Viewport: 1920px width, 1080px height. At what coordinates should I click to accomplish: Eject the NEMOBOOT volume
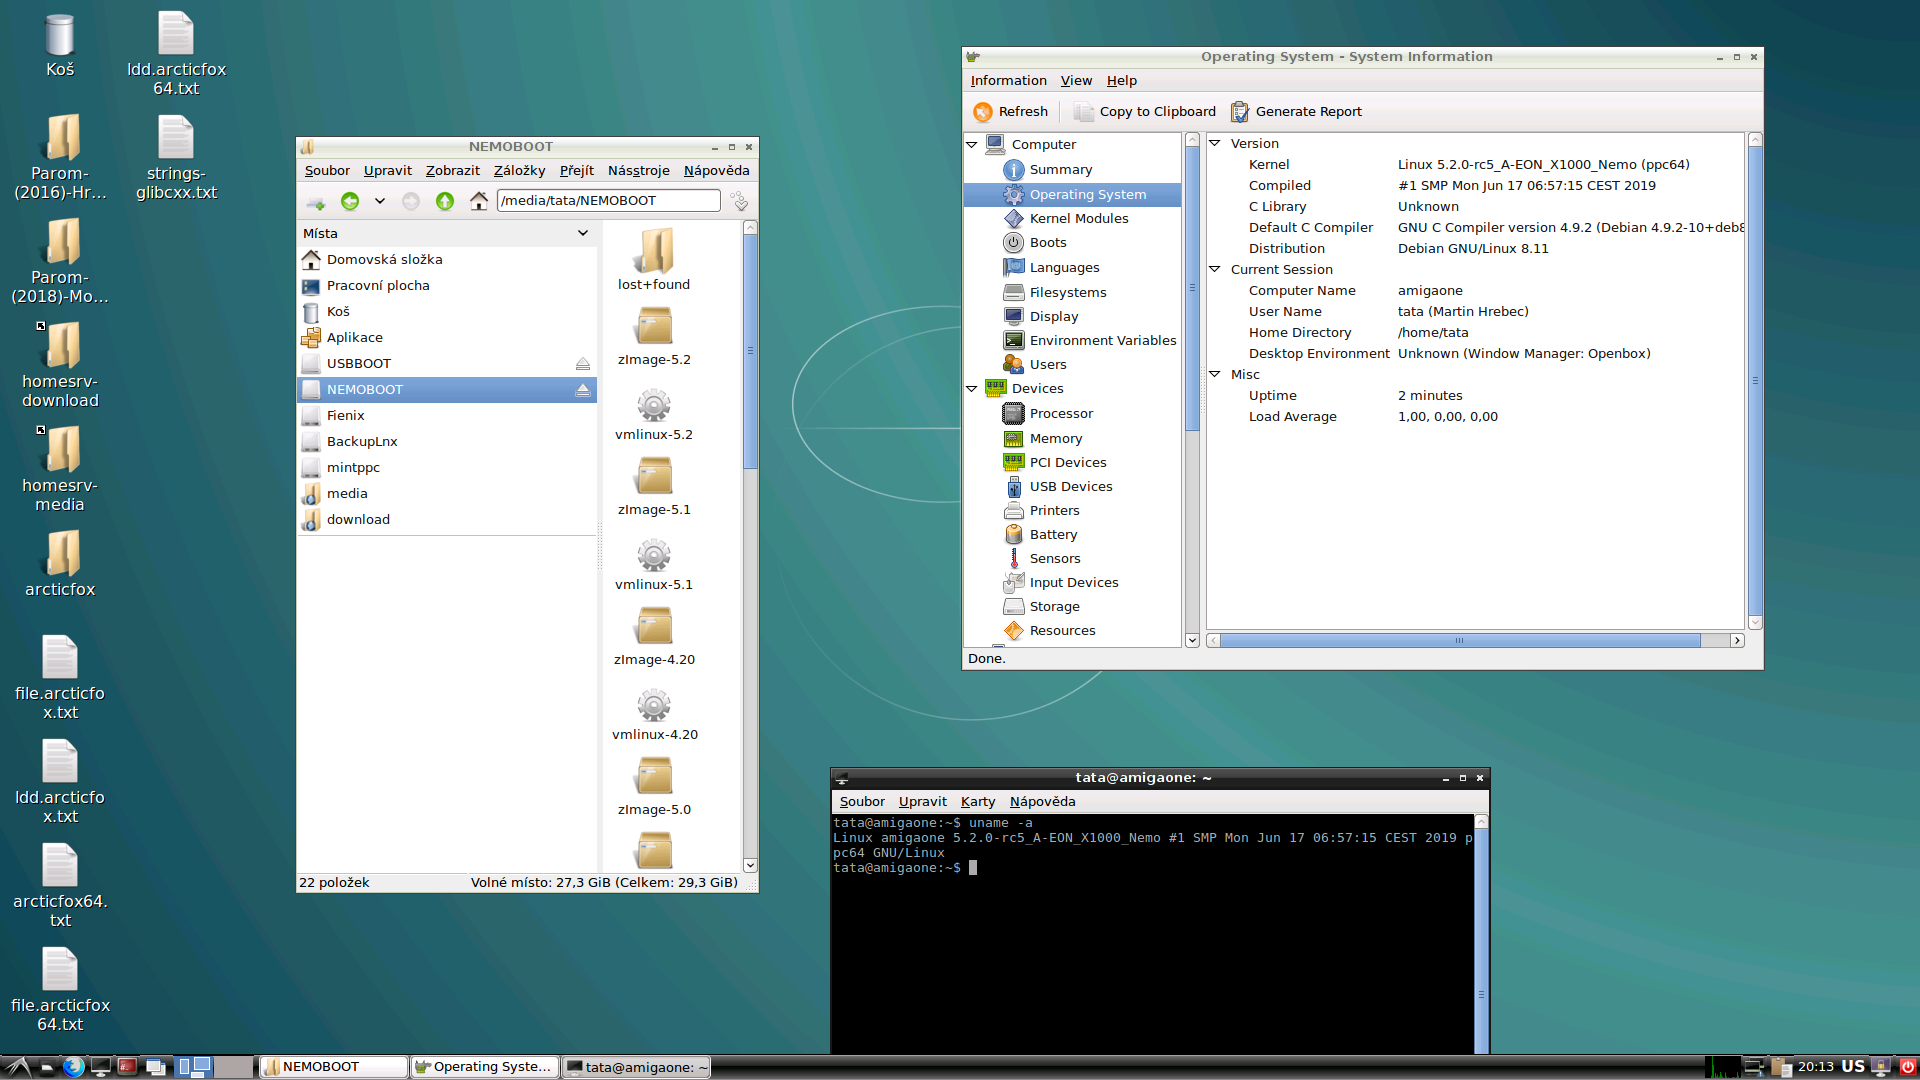pos(582,390)
